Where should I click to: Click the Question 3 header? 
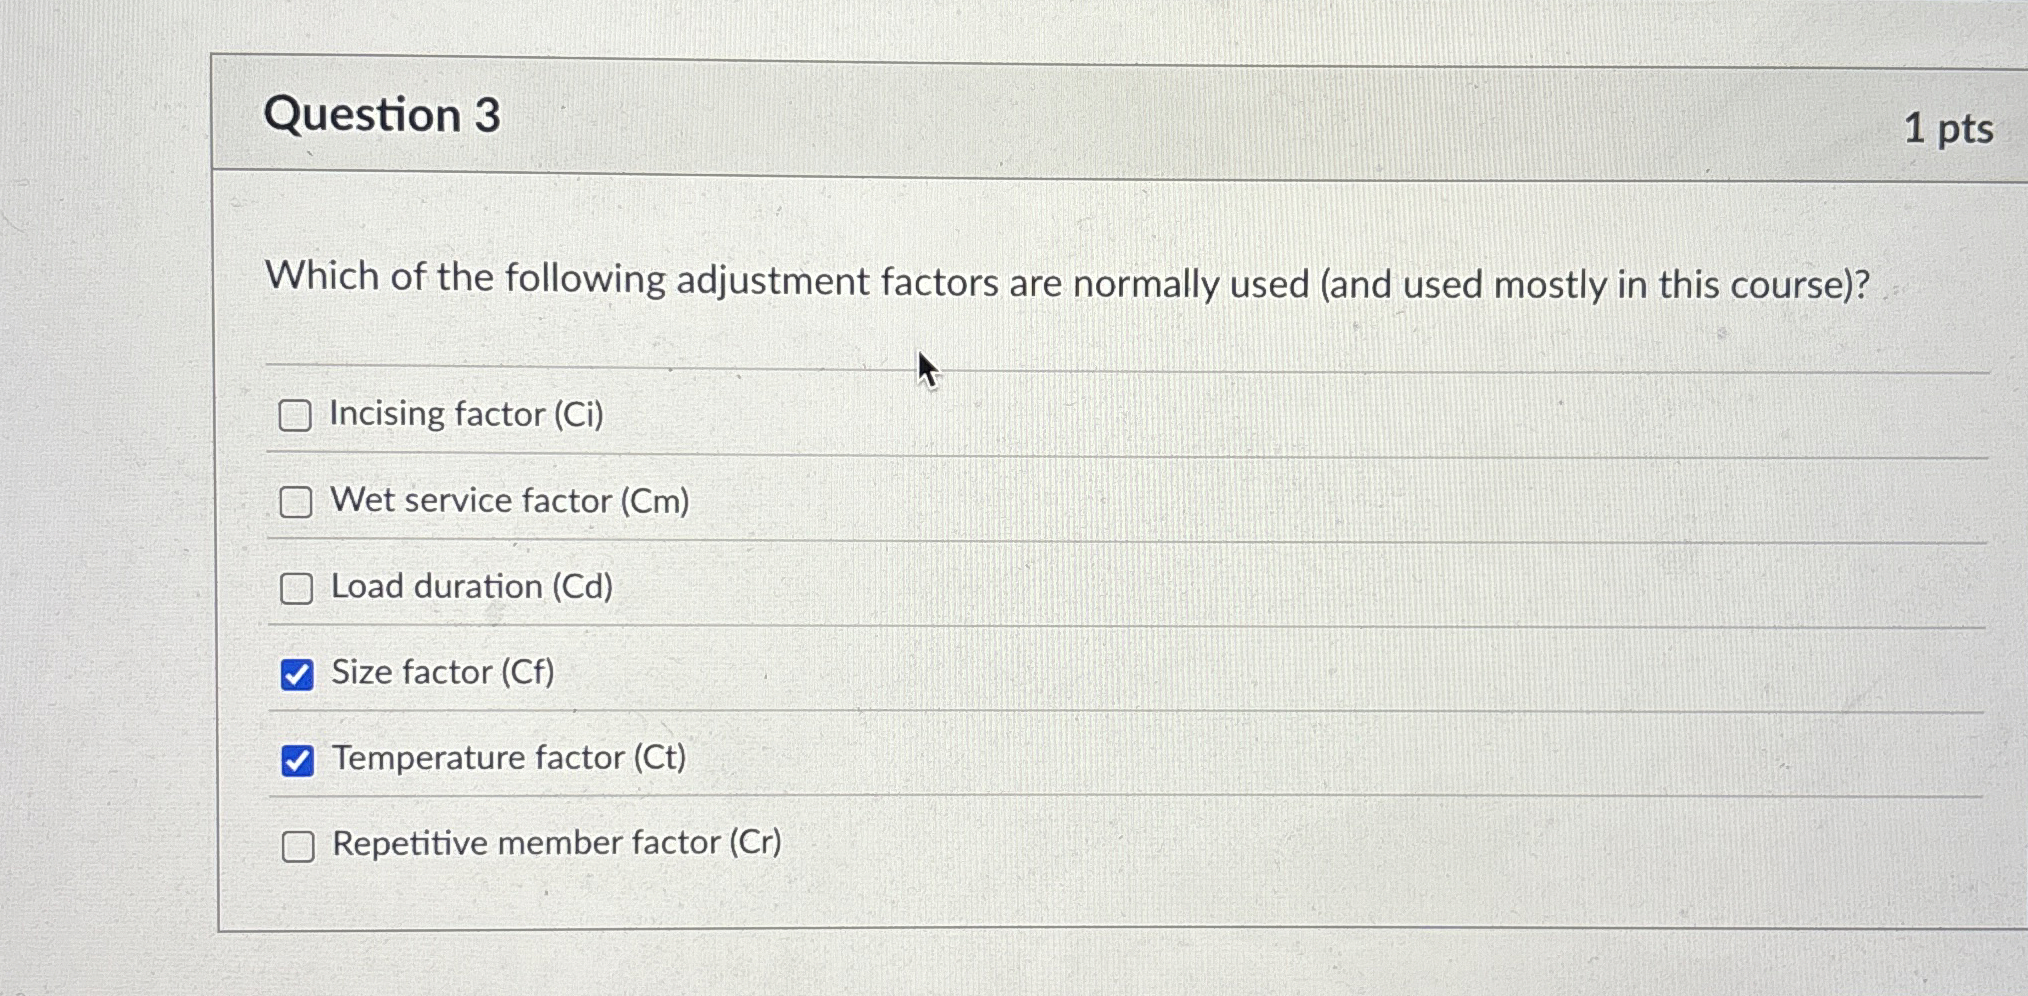386,117
